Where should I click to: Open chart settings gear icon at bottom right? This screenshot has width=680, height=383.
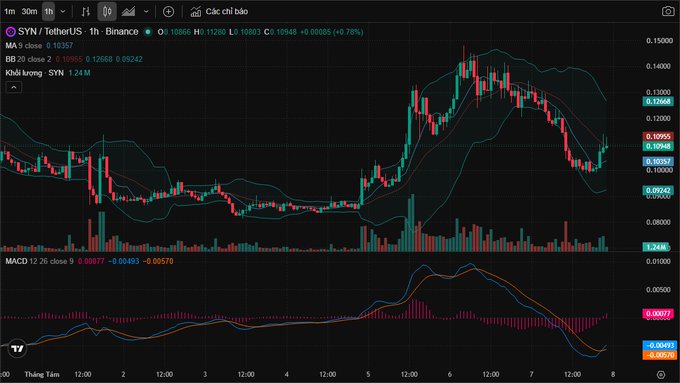tap(661, 374)
